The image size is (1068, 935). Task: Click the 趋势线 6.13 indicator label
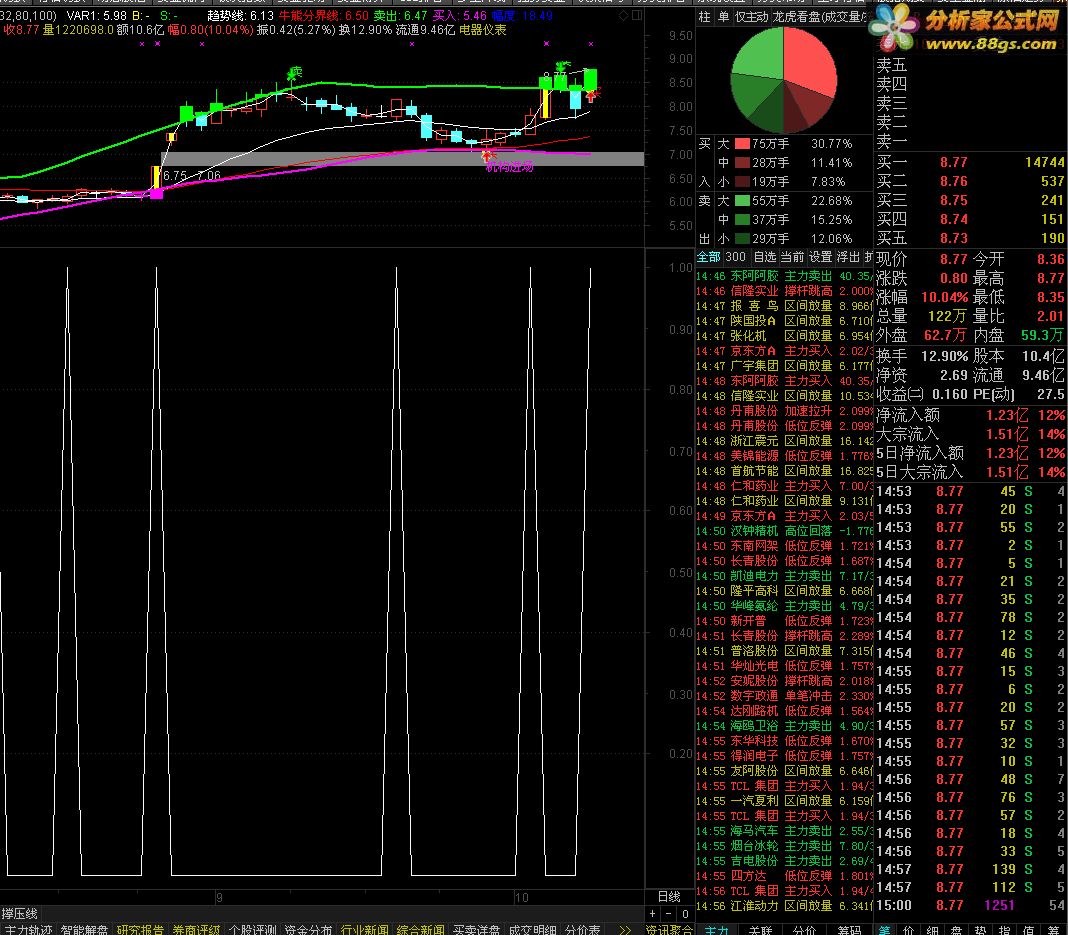[240, 16]
